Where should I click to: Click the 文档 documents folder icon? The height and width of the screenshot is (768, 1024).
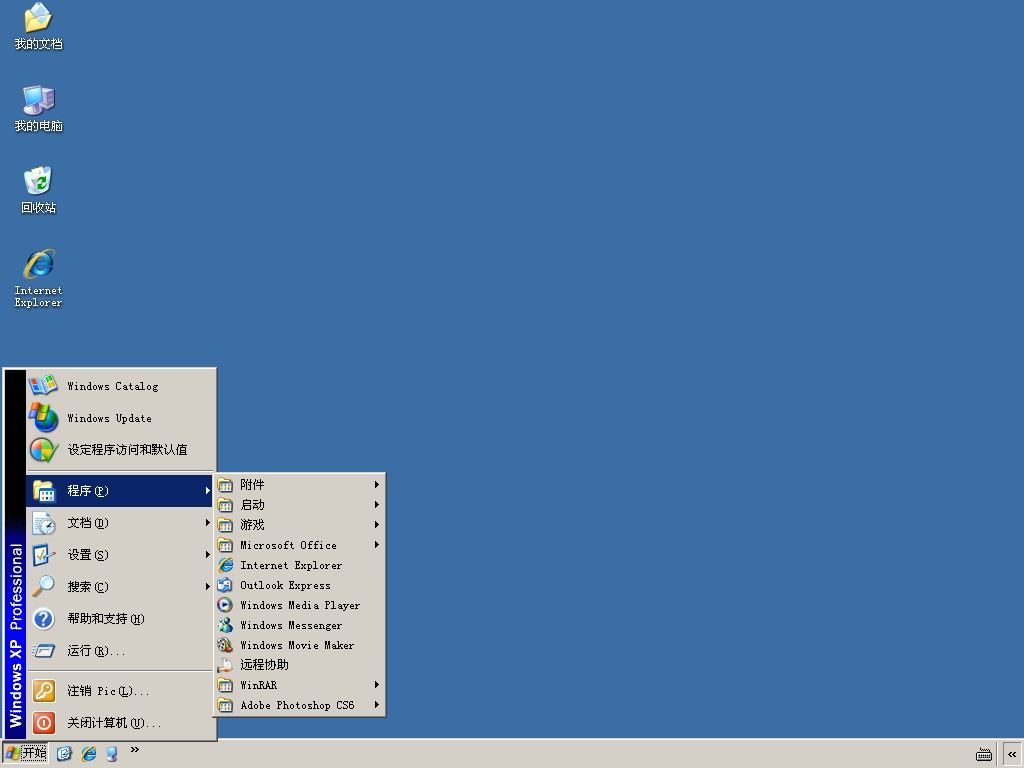click(44, 523)
